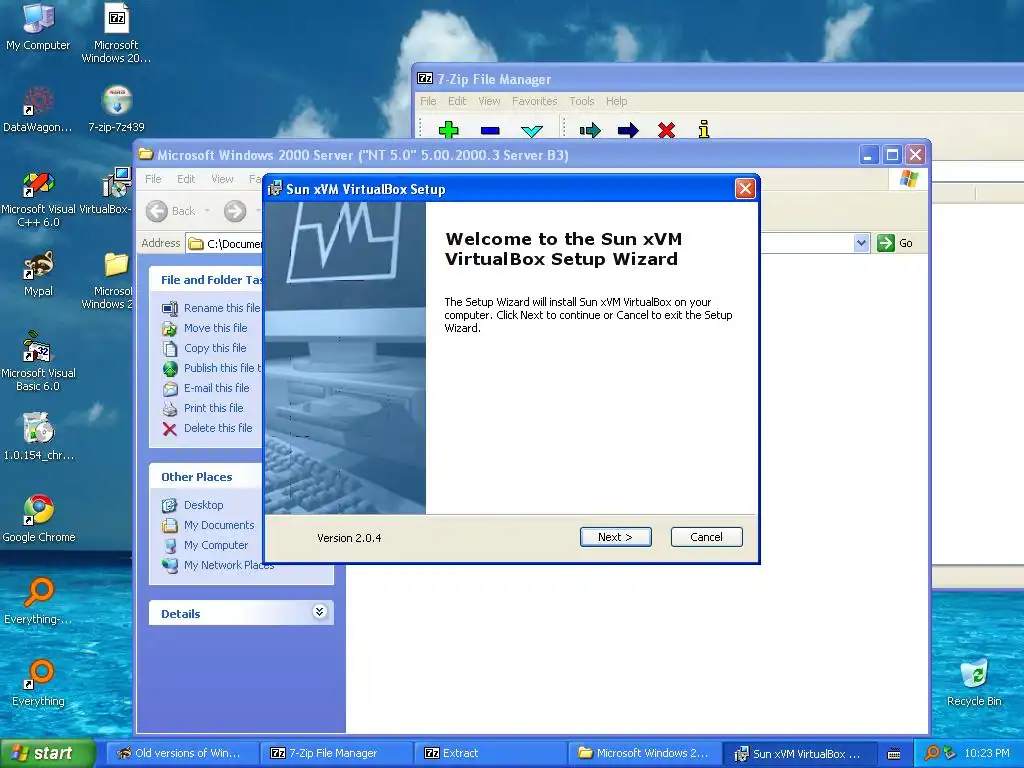Image resolution: width=1024 pixels, height=768 pixels.
Task: Open View menu in 7-Zip File Manager
Action: [488, 101]
